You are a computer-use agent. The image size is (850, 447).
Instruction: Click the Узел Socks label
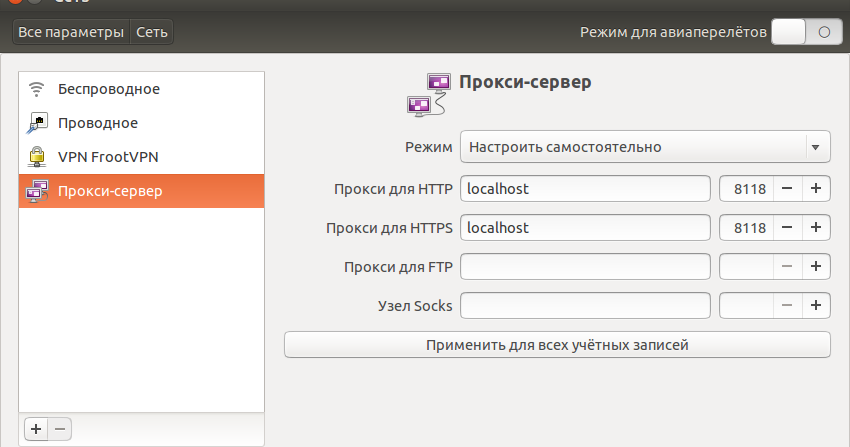(x=415, y=306)
